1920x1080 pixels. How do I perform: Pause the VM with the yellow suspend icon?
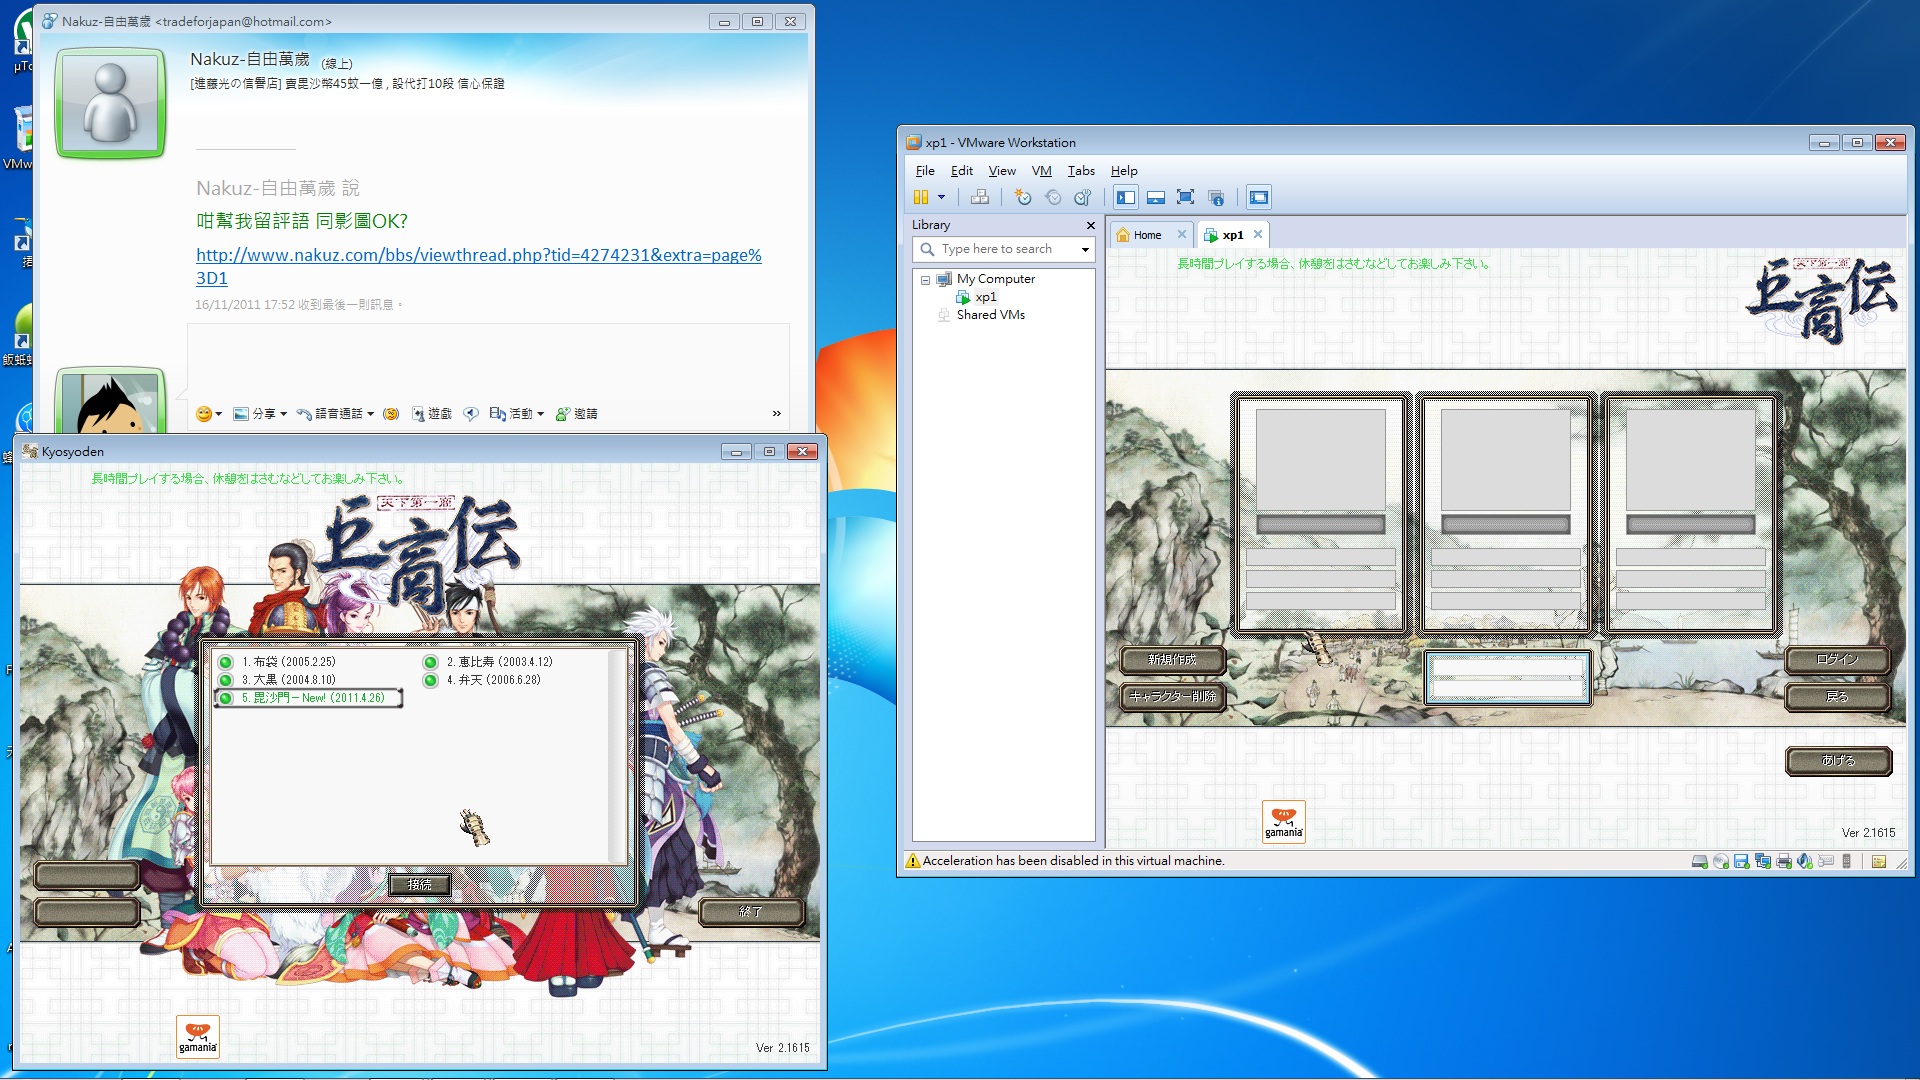point(921,197)
